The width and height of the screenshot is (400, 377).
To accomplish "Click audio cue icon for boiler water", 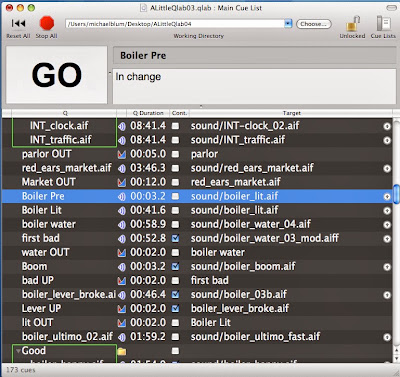I will tap(122, 224).
